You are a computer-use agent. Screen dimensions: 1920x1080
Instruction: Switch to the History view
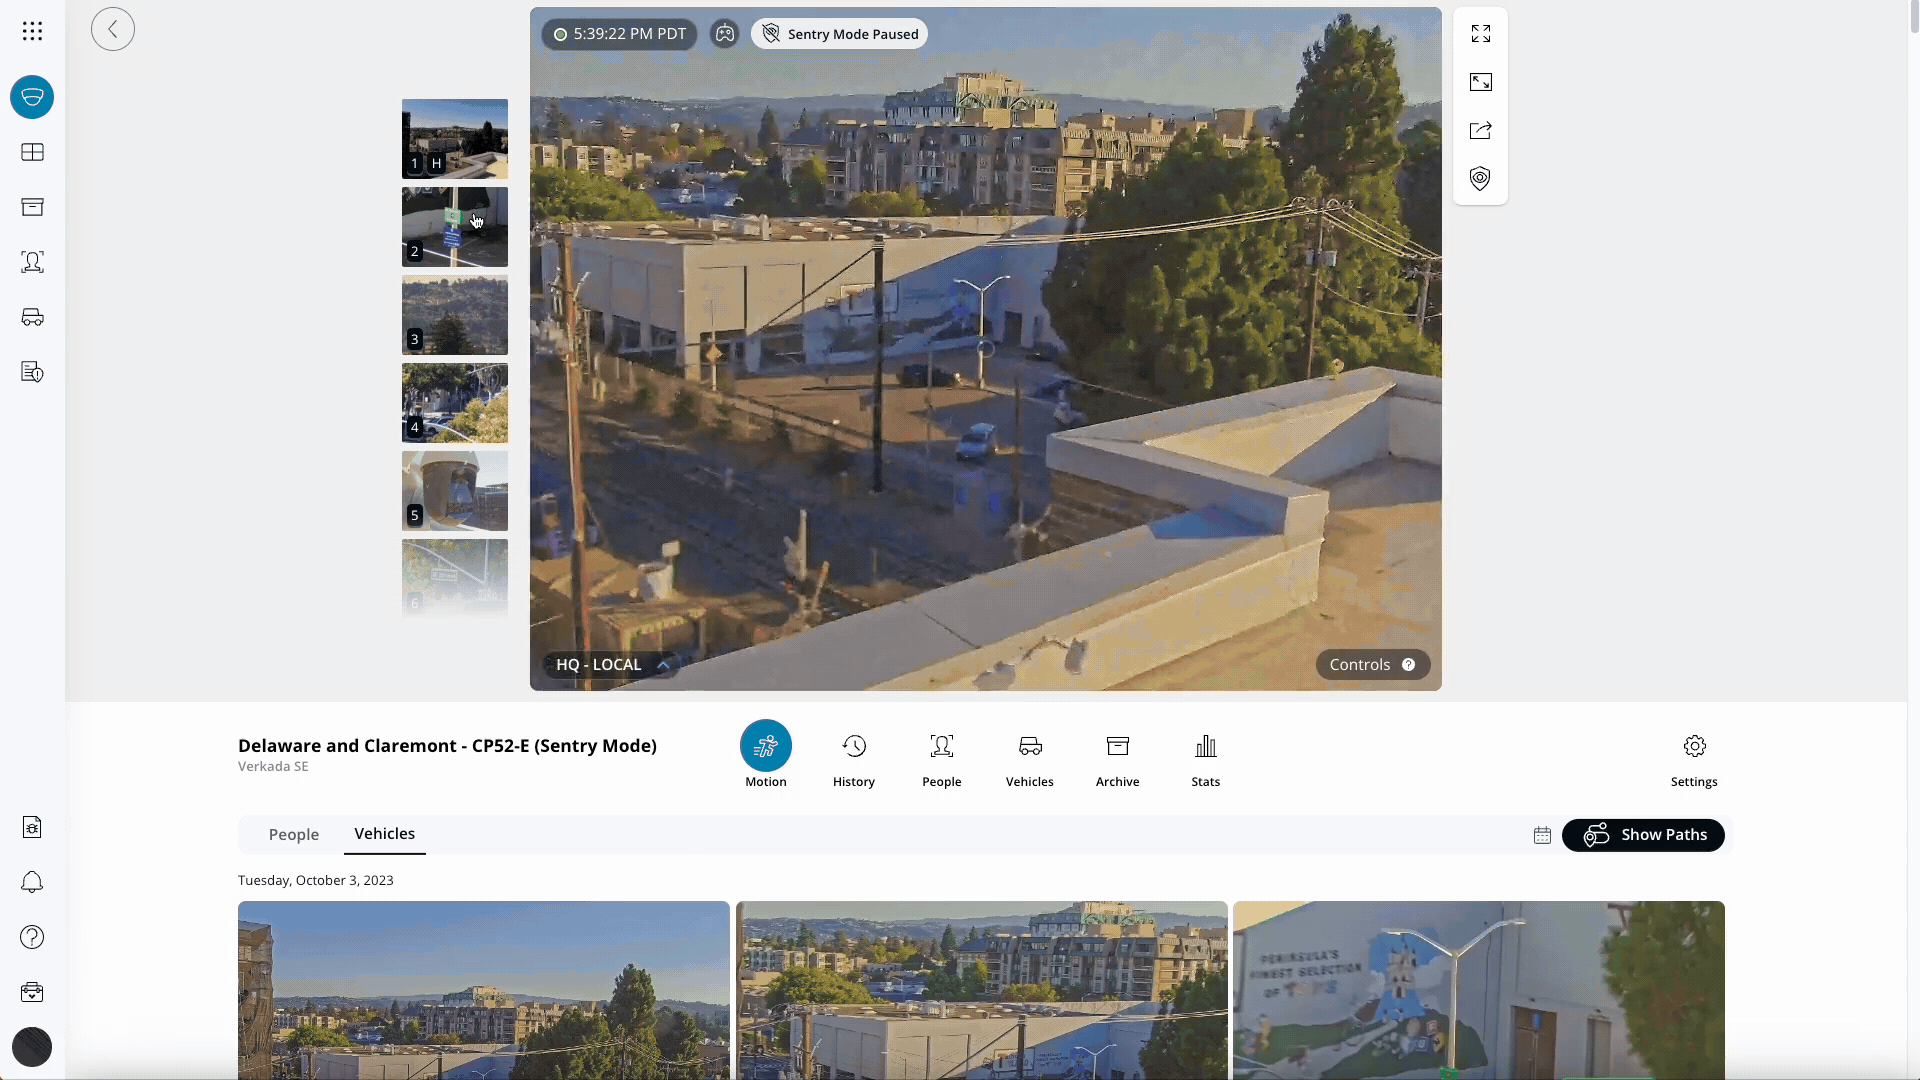(854, 760)
